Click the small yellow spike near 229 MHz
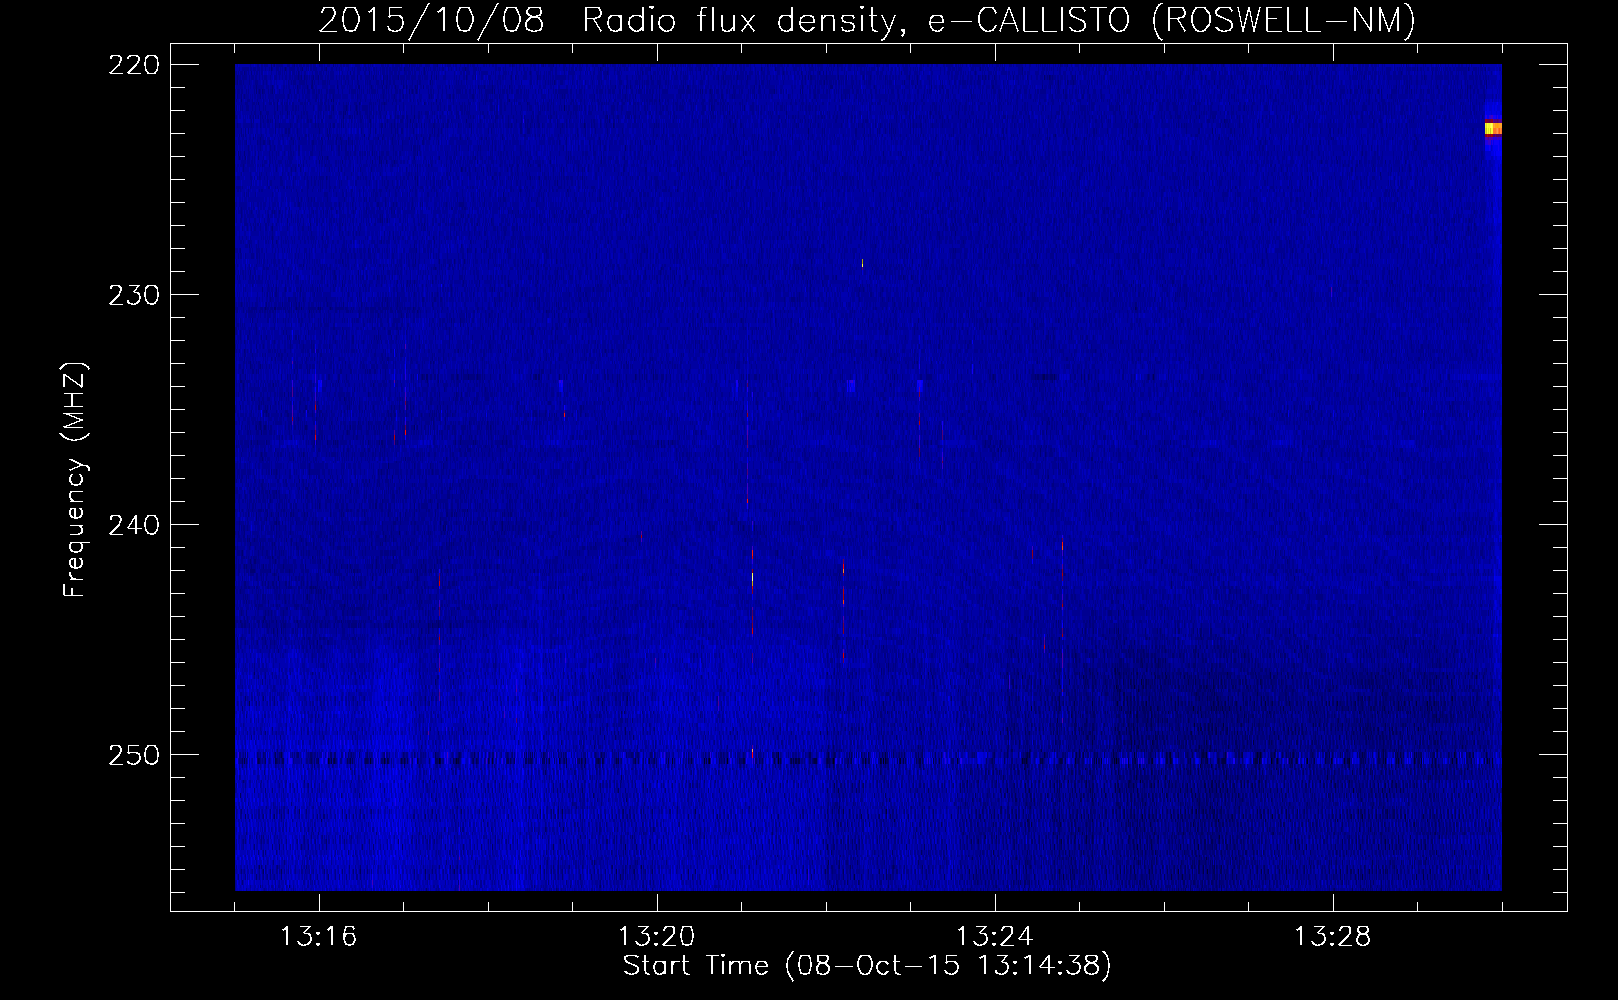The image size is (1618, 1000). 862,263
